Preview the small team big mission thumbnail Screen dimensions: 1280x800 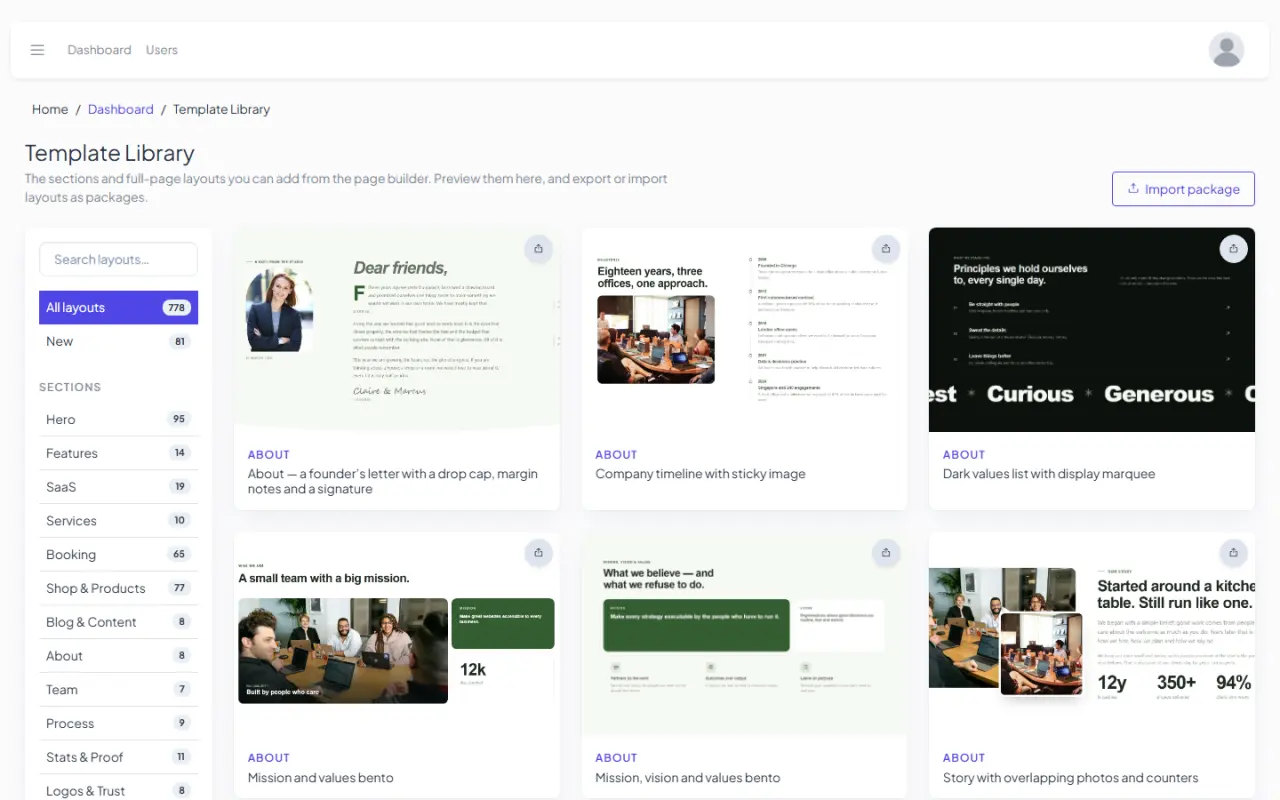click(x=397, y=634)
